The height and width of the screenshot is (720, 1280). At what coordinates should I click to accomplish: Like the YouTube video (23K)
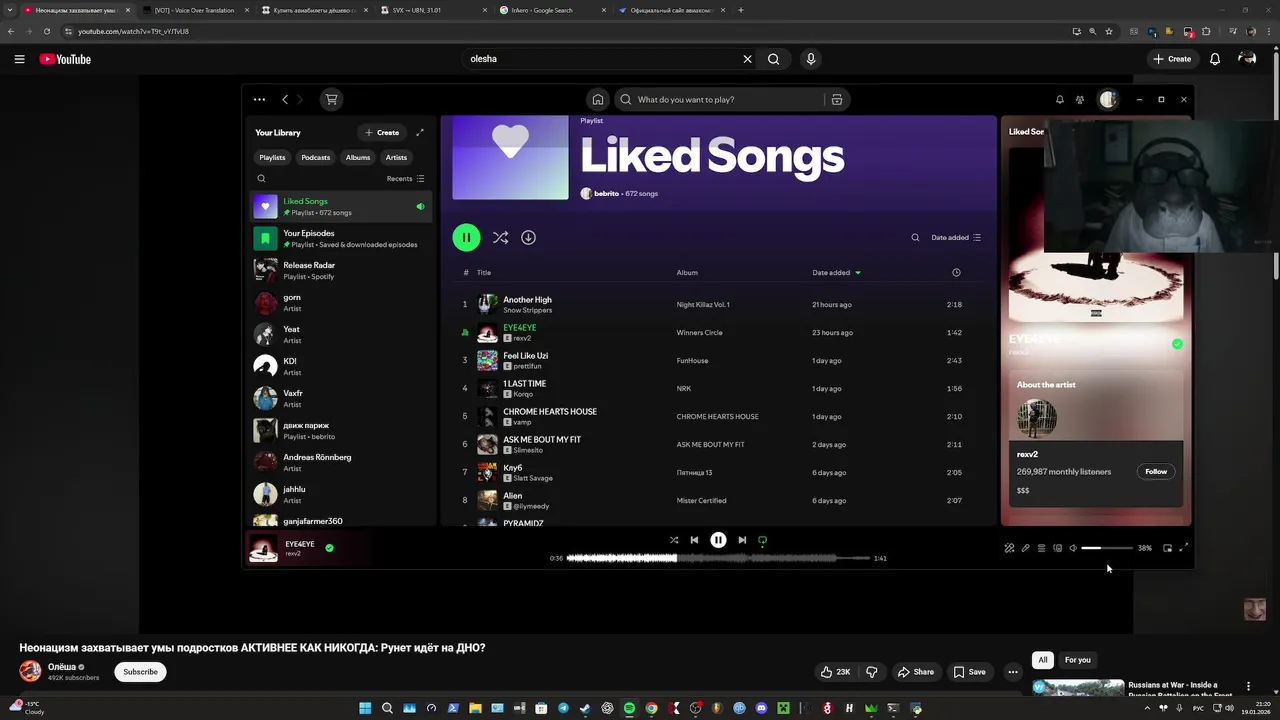point(835,672)
